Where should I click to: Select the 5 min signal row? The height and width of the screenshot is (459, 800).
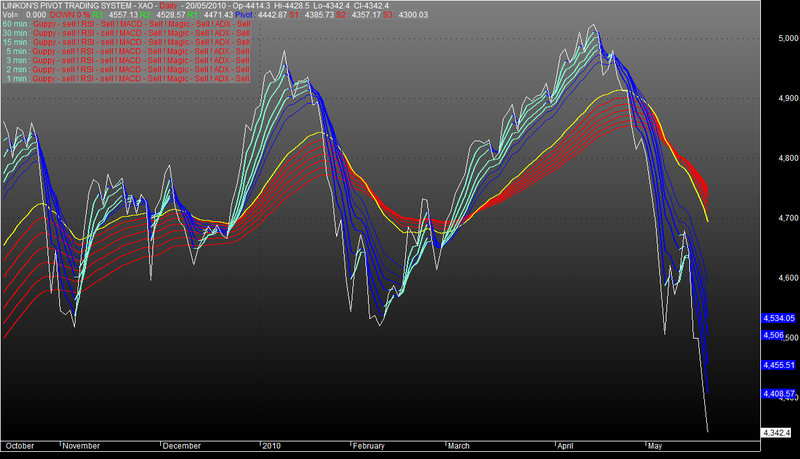point(126,52)
